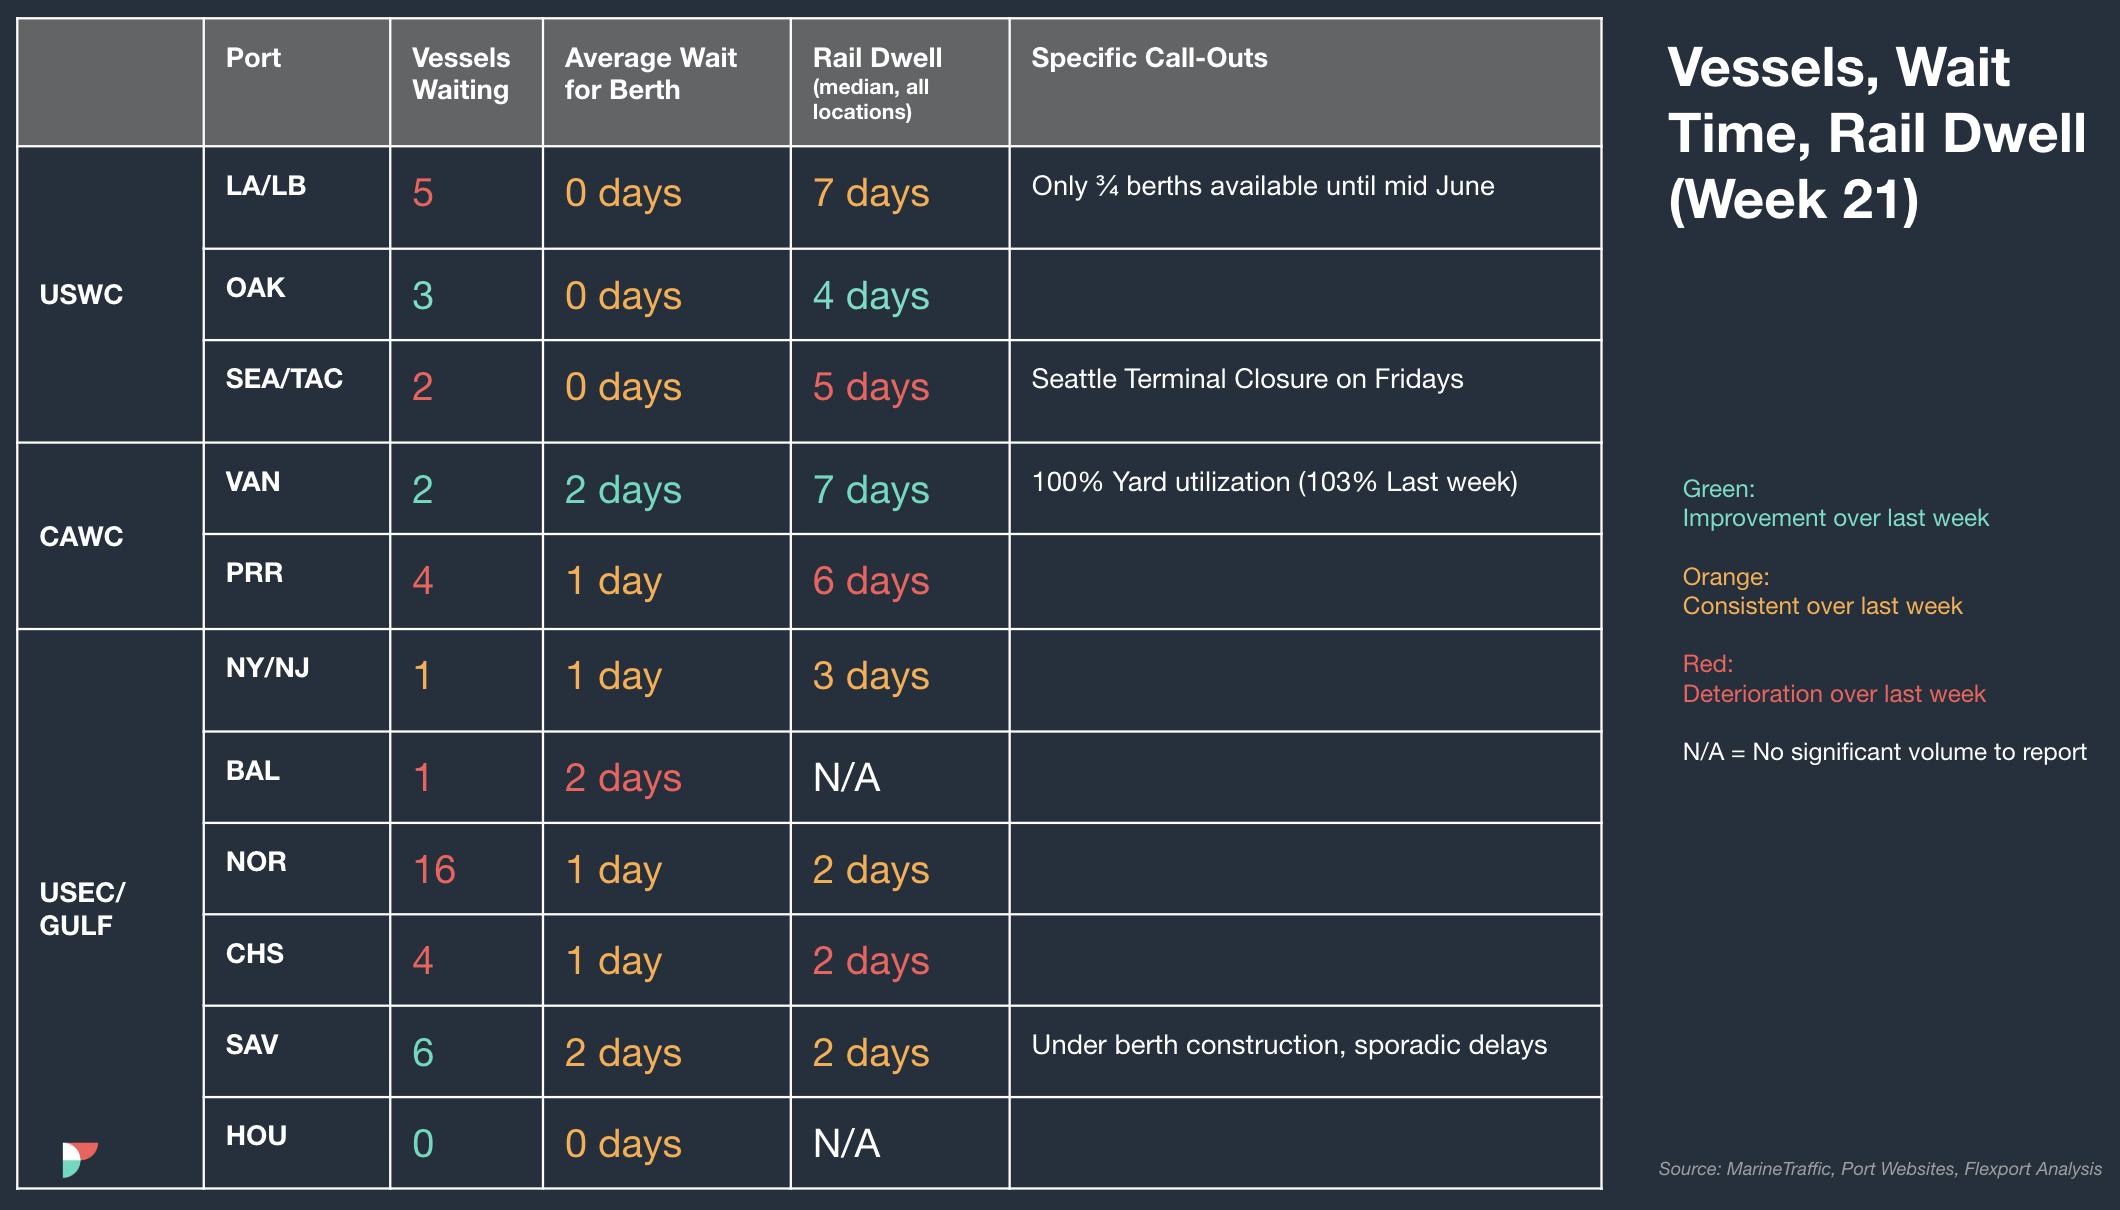Image resolution: width=2120 pixels, height=1210 pixels.
Task: Select Savannah berth construction note
Action: 1289,1045
